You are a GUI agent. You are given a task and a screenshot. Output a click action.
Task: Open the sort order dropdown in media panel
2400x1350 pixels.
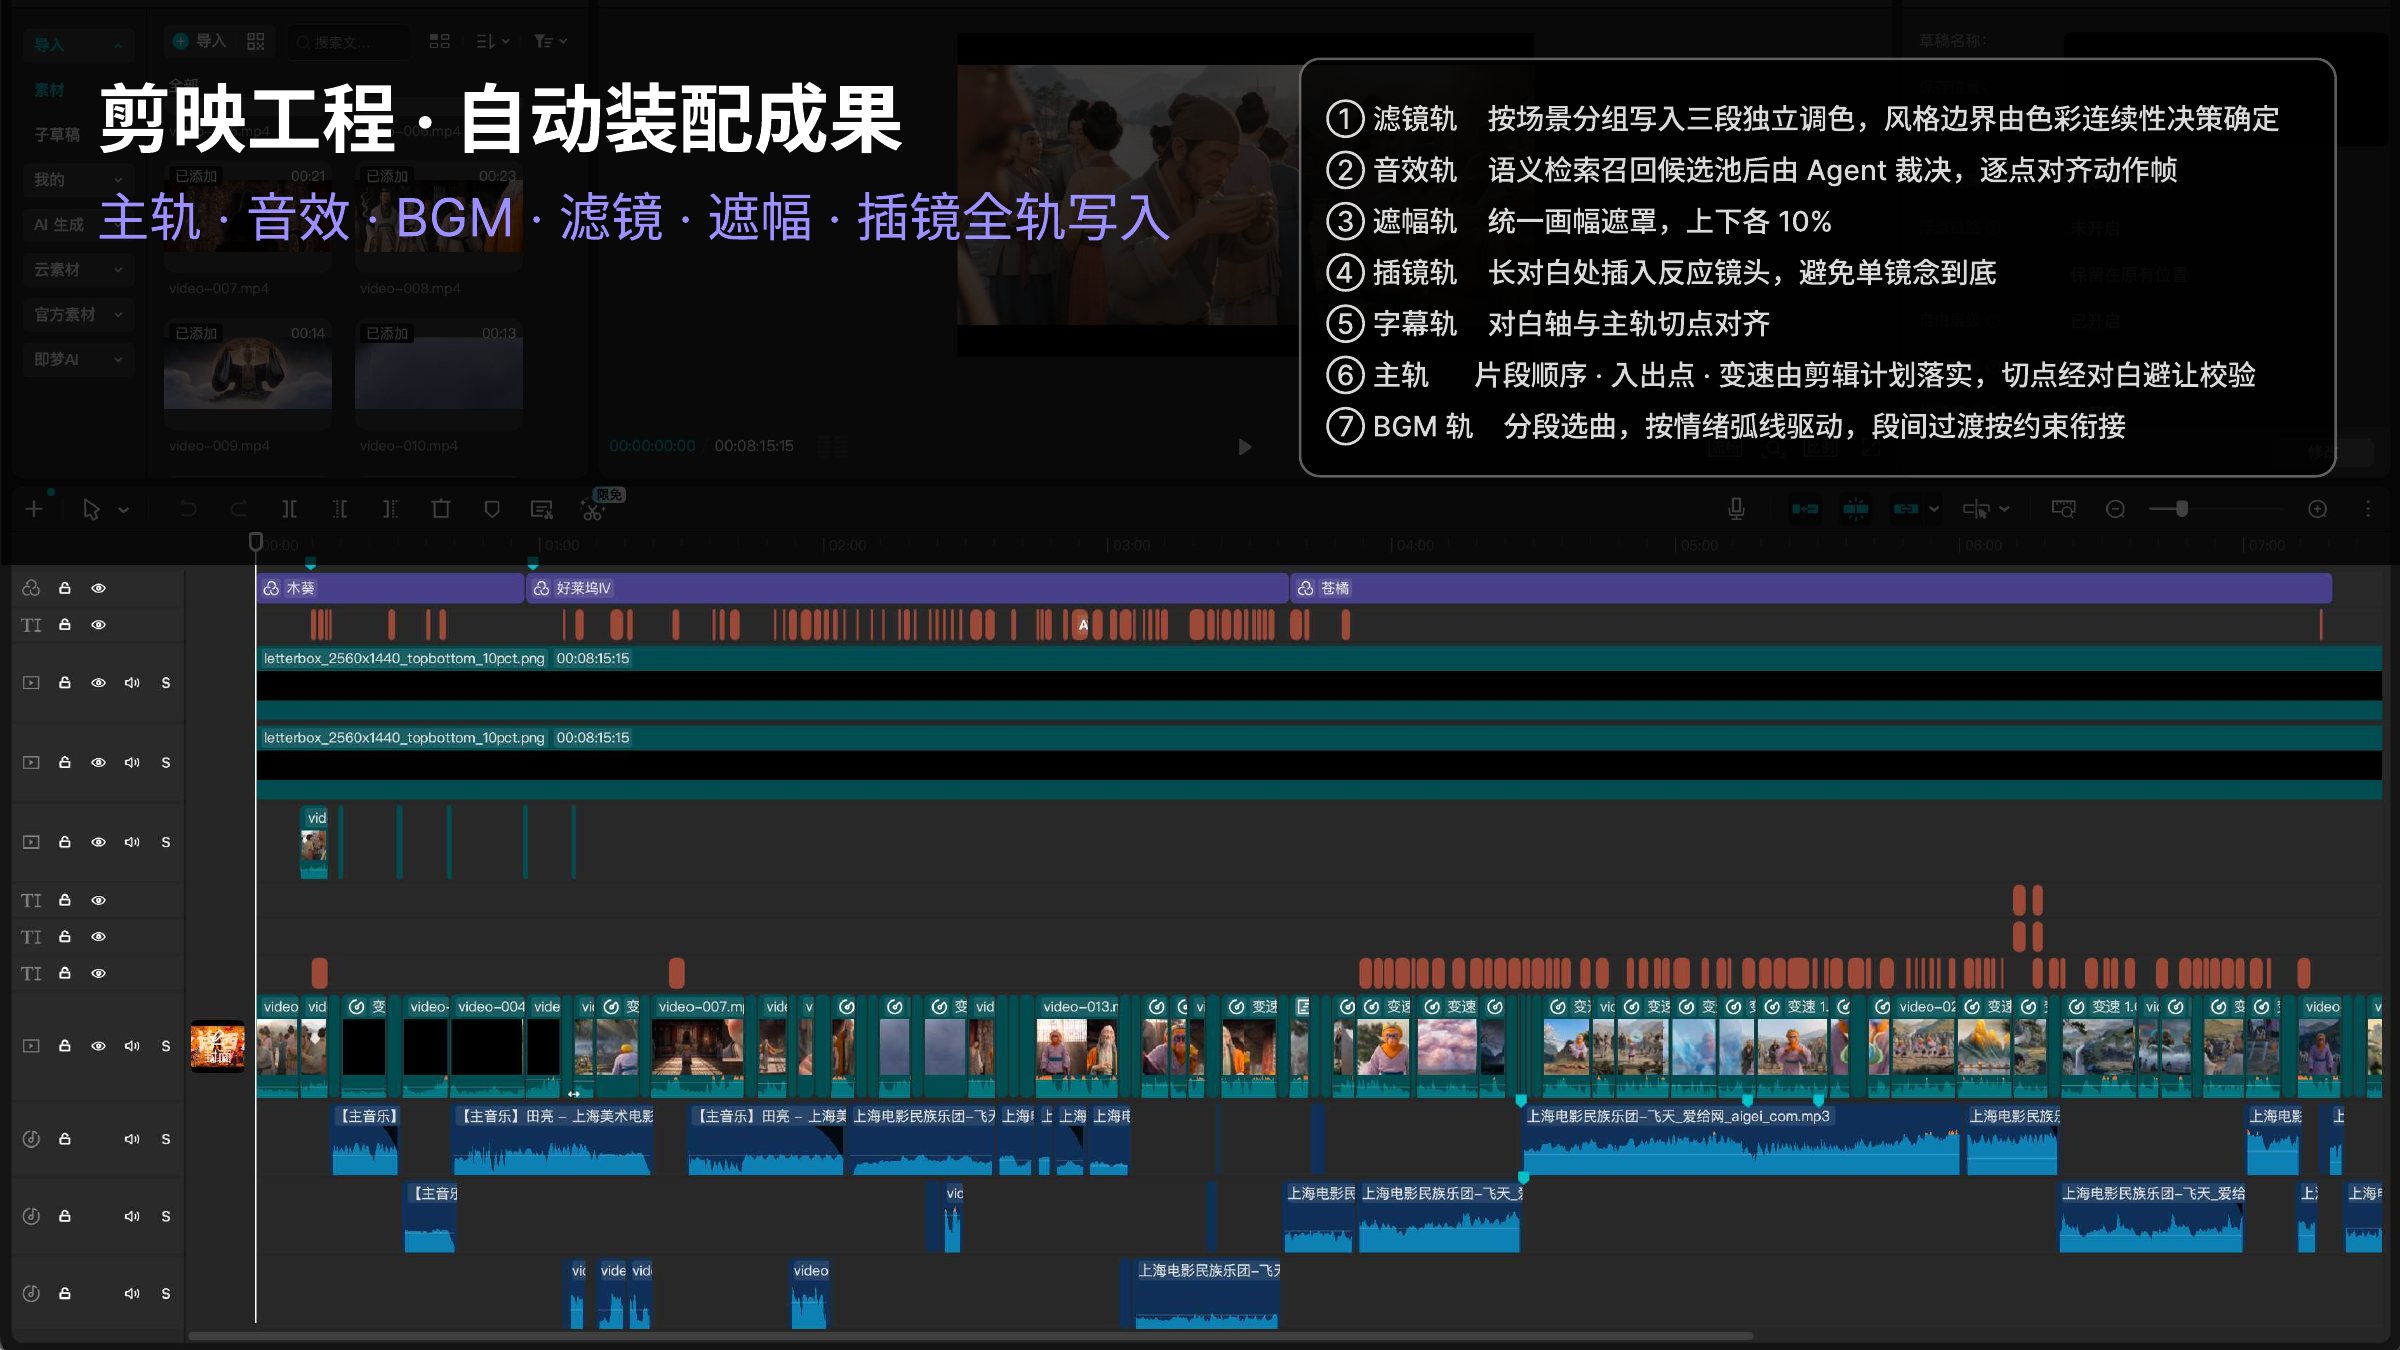coord(493,41)
